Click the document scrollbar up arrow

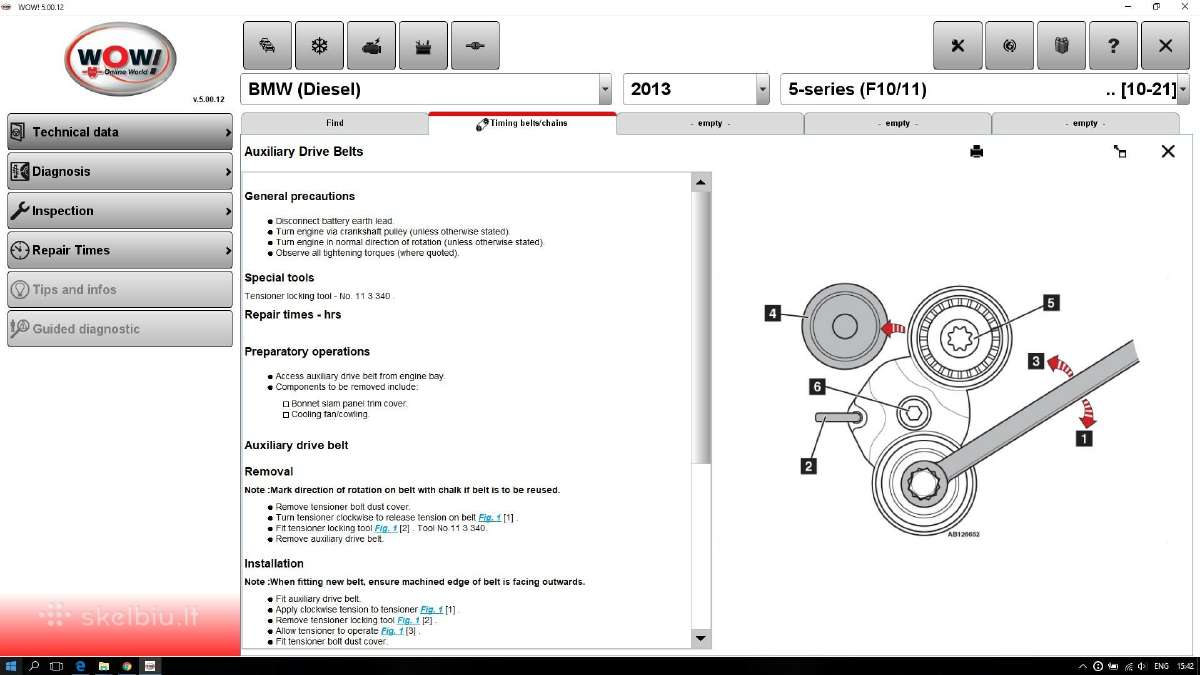(x=701, y=182)
